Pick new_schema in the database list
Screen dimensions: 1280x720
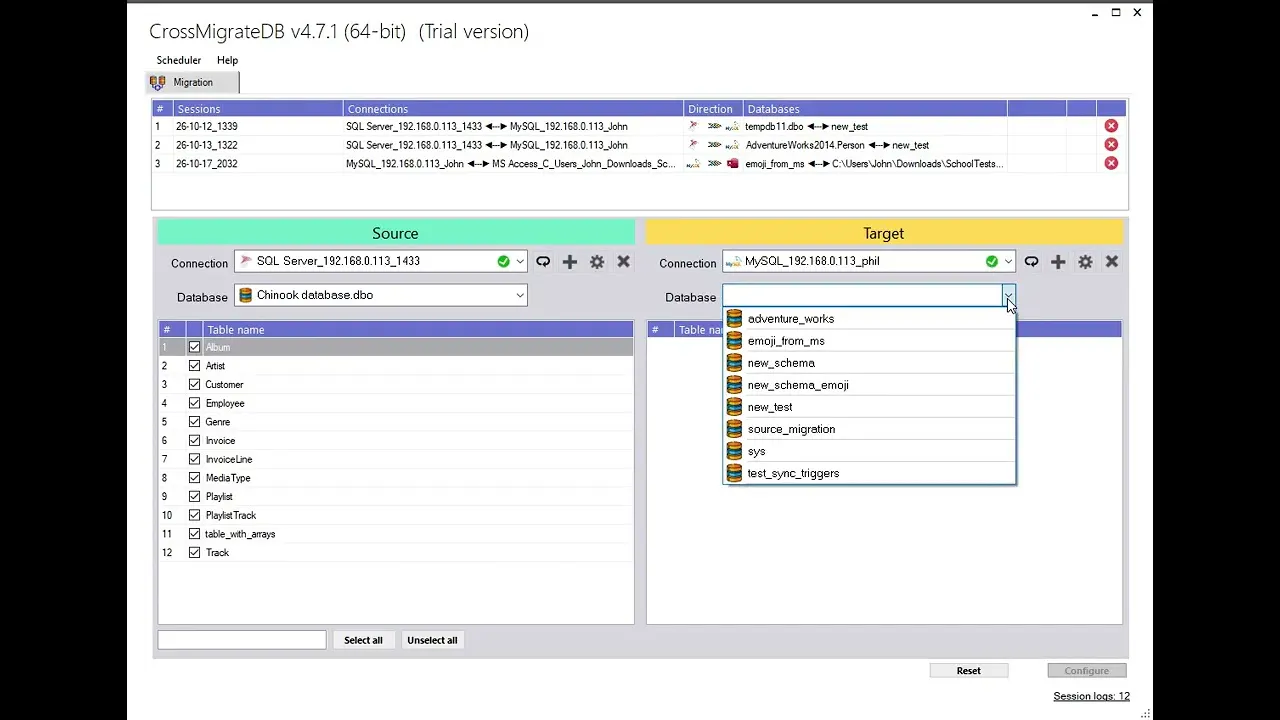[x=869, y=363]
